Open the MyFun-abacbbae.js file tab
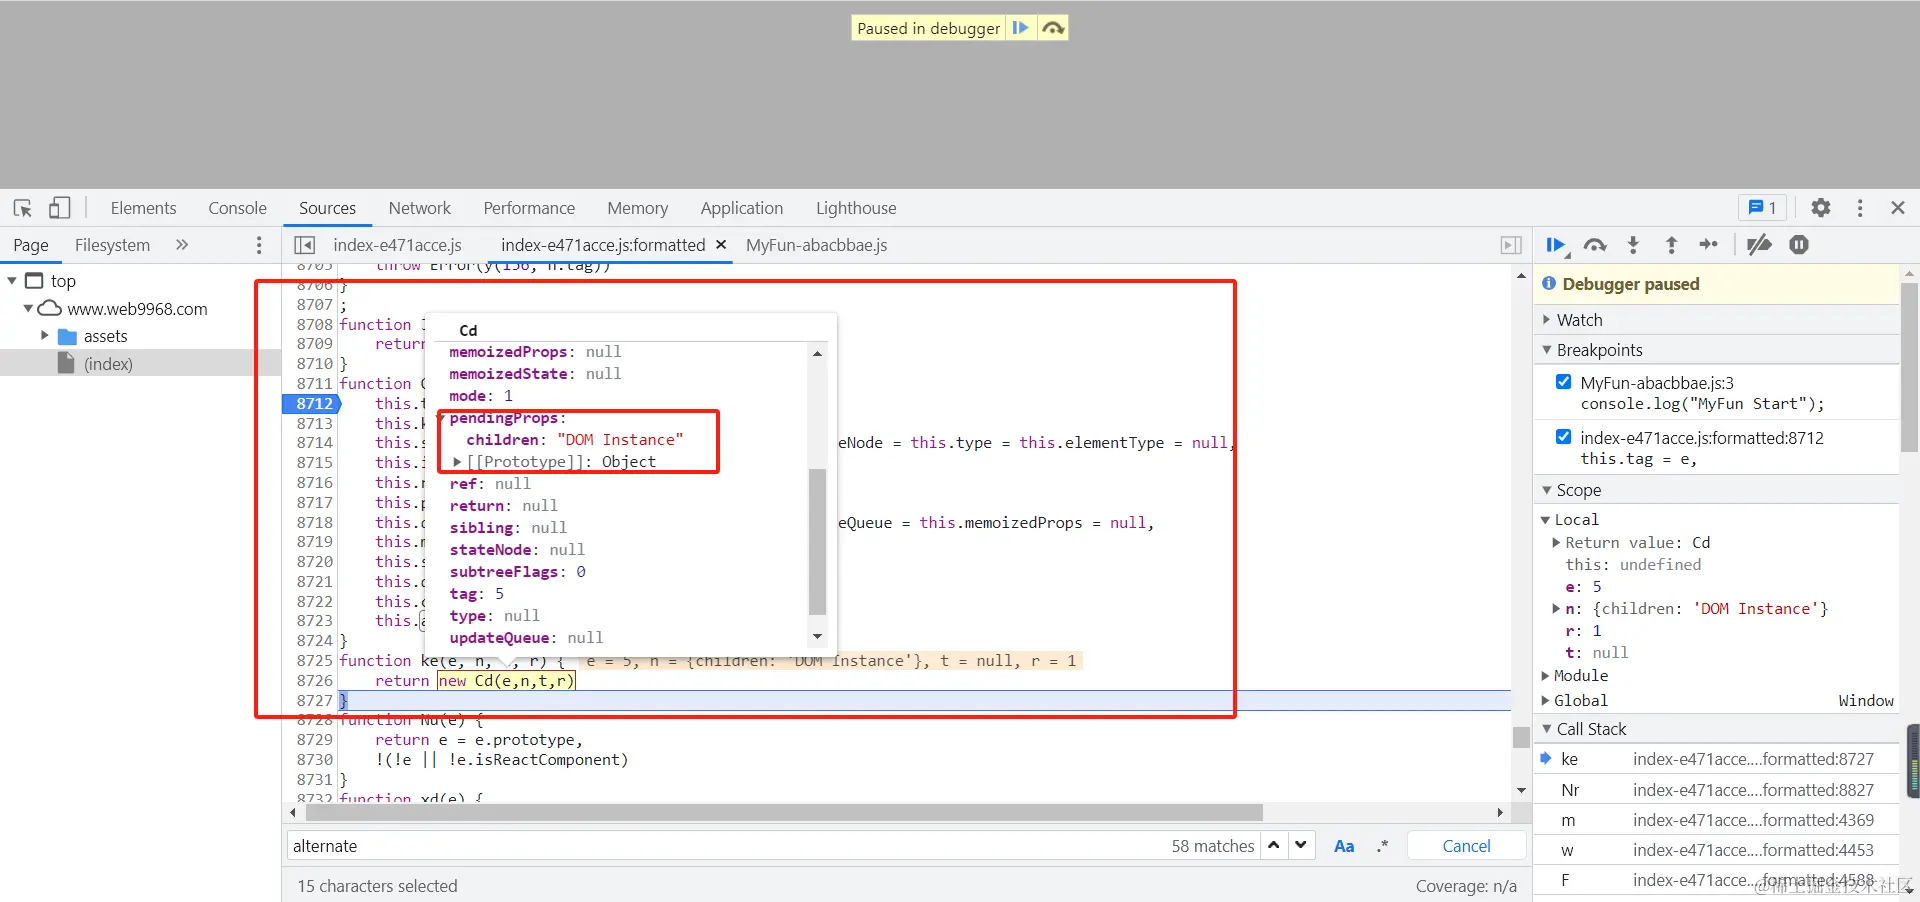The width and height of the screenshot is (1920, 902). coord(816,245)
